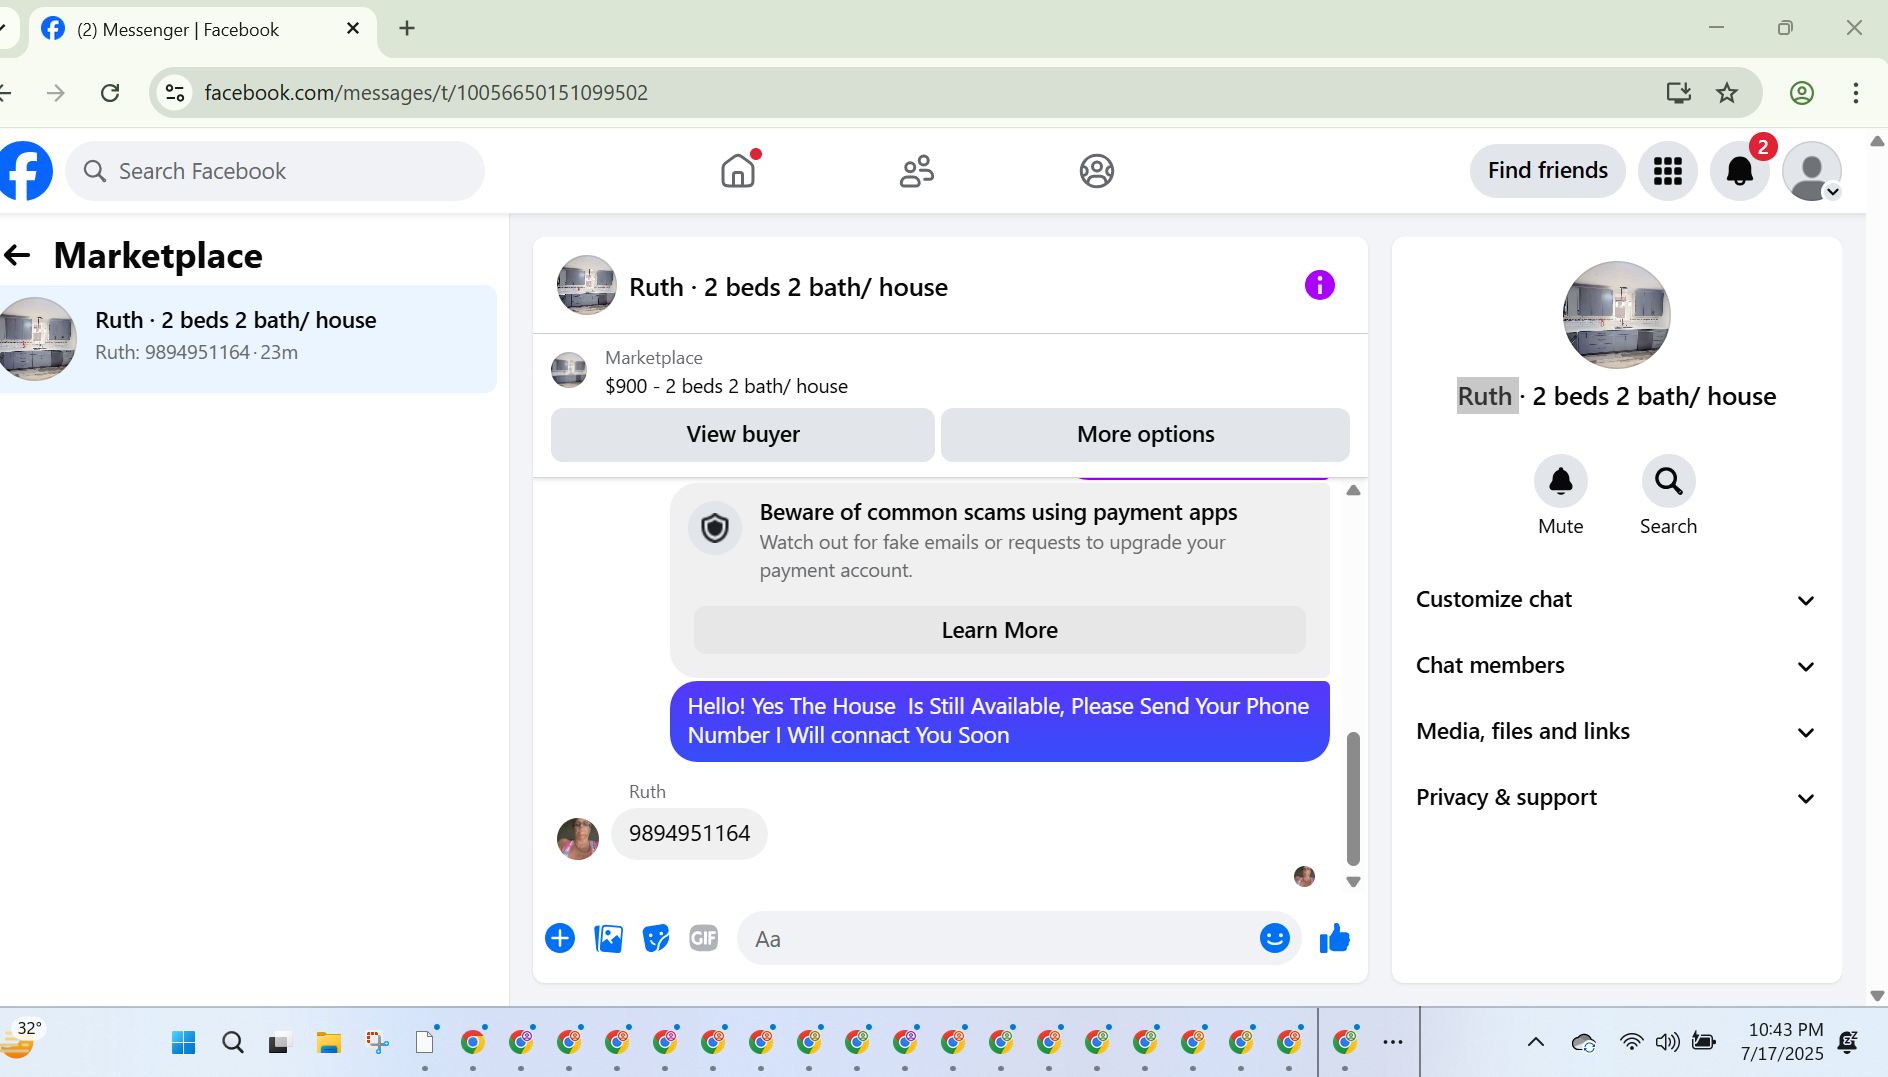1888x1077 pixels.
Task: Click the page scrollbar down arrow
Action: click(1877, 996)
